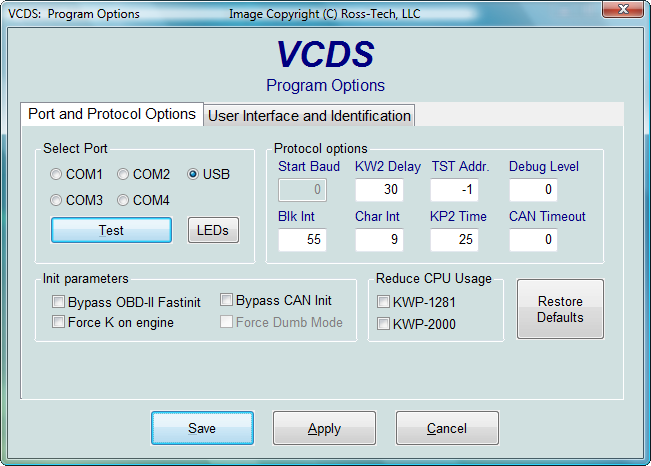Switch to User Interface and Identification tab

tap(309, 115)
